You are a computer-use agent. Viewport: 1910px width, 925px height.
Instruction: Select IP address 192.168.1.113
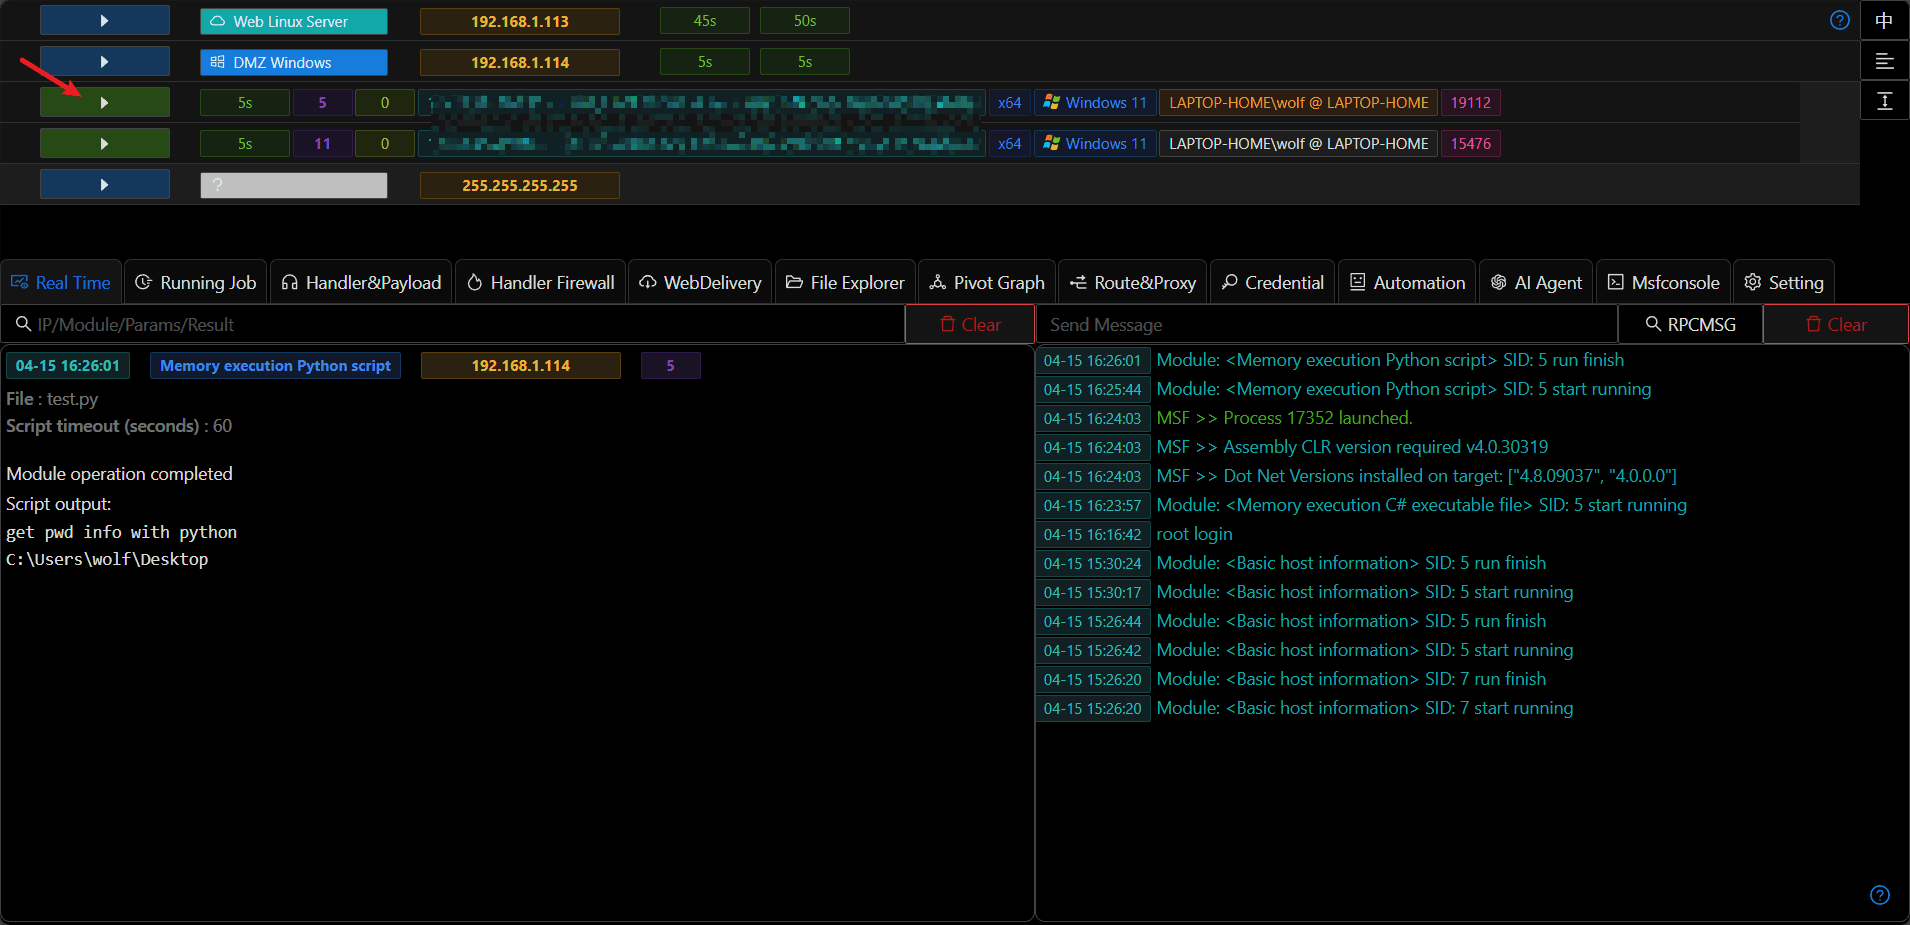(x=520, y=21)
